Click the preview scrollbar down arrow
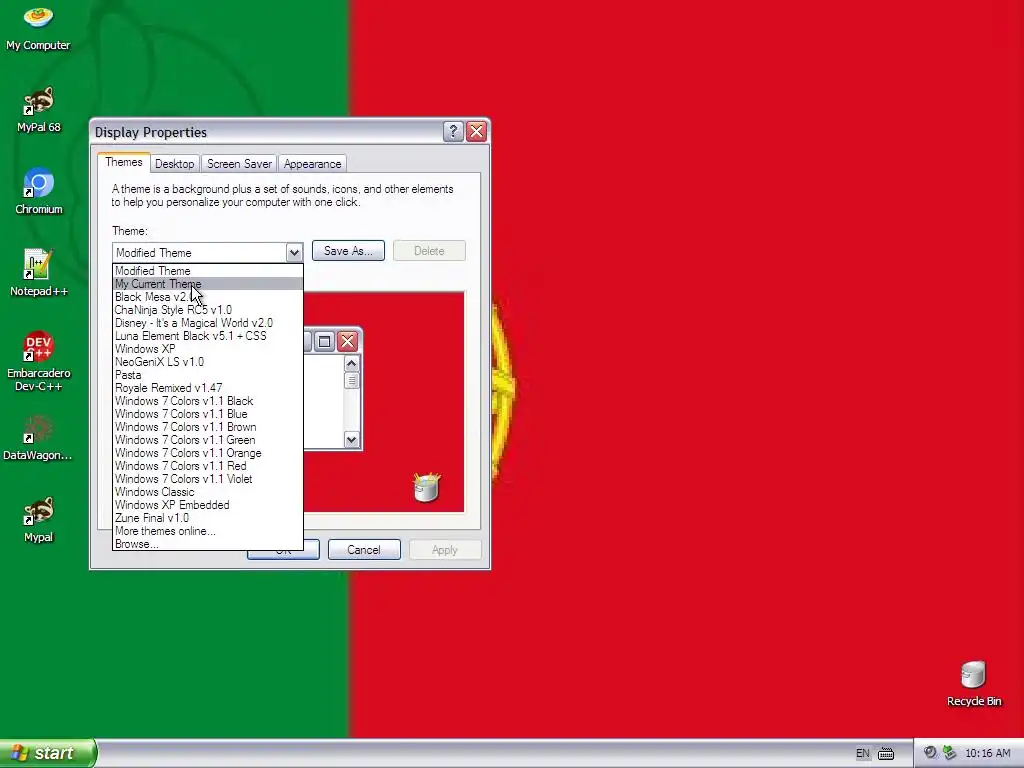Image resolution: width=1024 pixels, height=768 pixels. [x=351, y=440]
